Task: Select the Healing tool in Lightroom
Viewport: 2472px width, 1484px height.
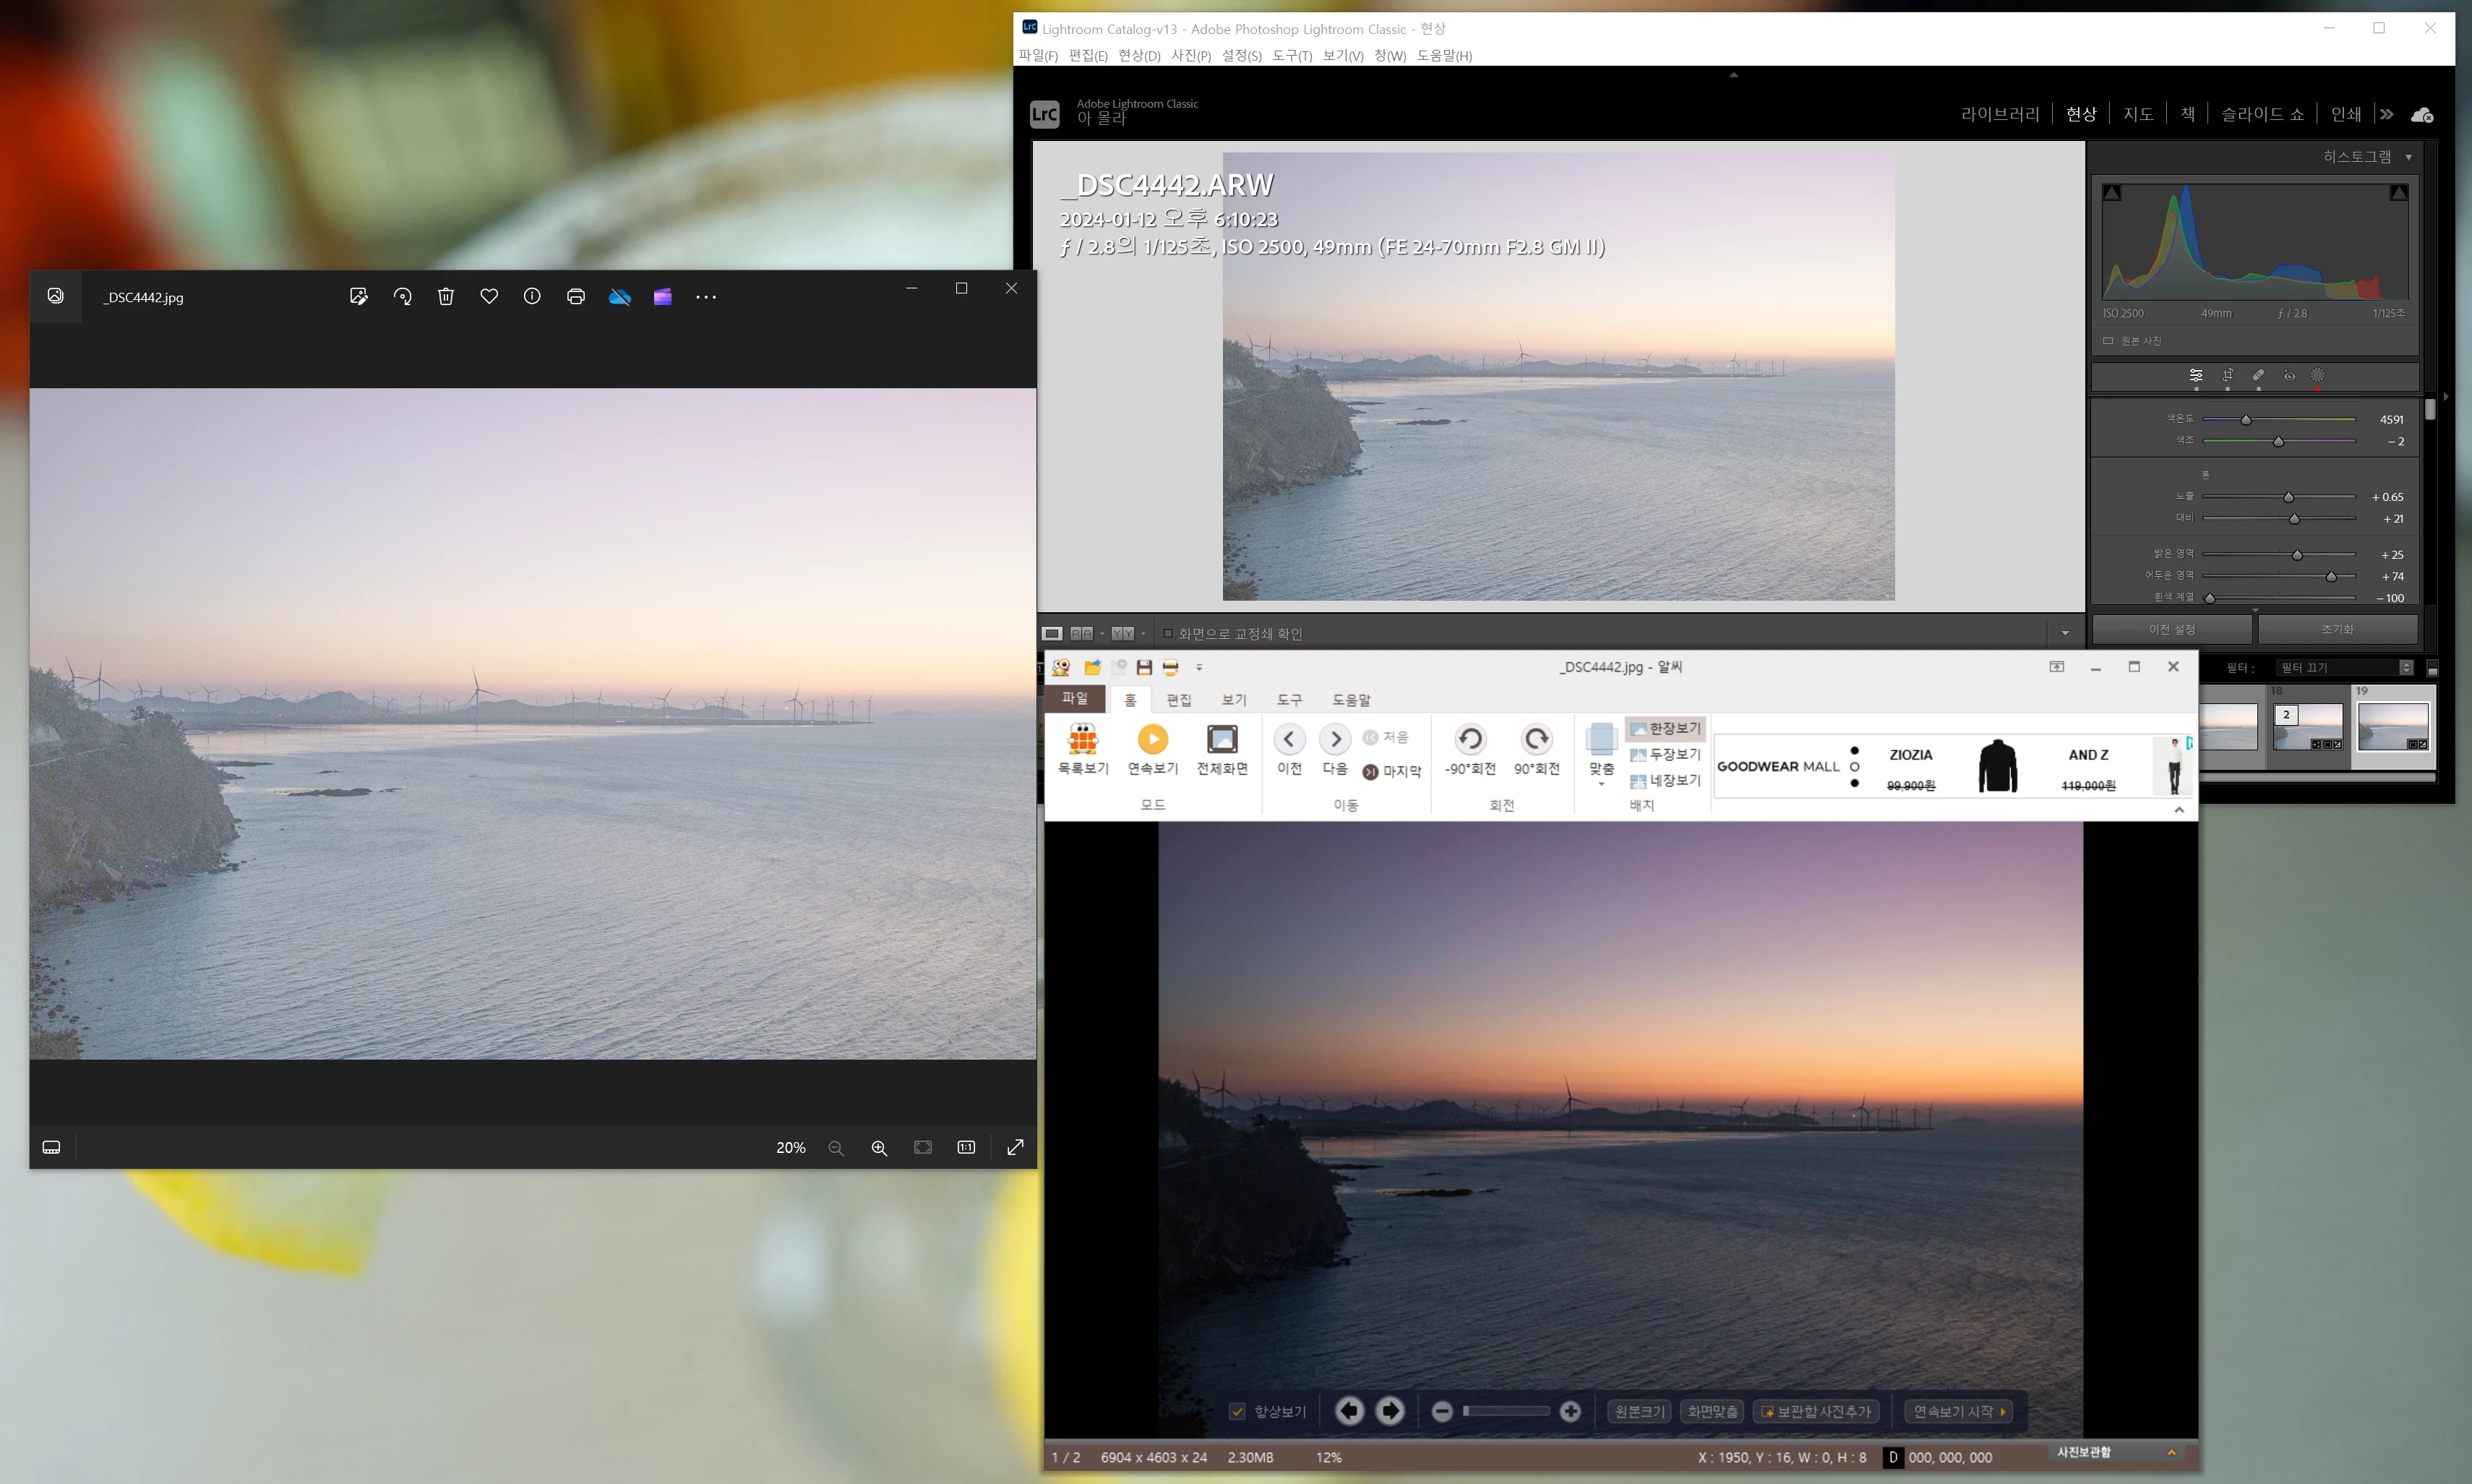Action: tap(2258, 376)
